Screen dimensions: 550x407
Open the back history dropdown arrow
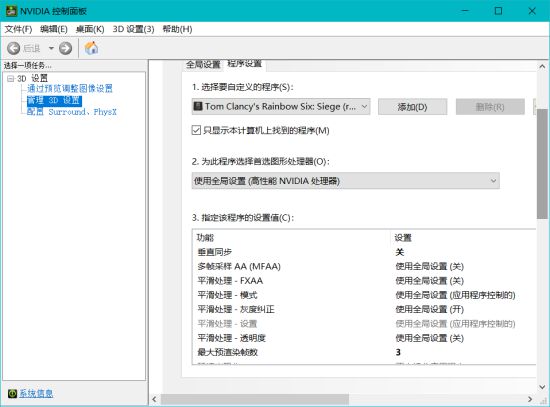coord(51,48)
